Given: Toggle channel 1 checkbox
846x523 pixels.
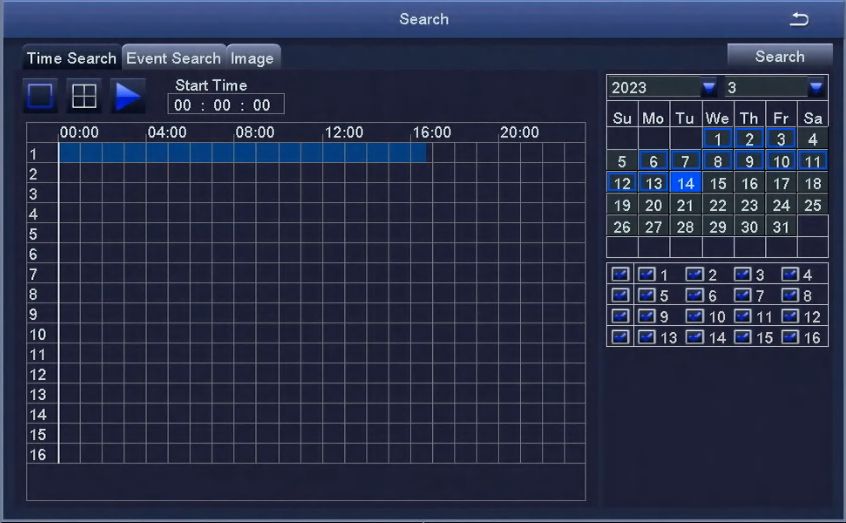Looking at the screenshot, I should click(647, 275).
